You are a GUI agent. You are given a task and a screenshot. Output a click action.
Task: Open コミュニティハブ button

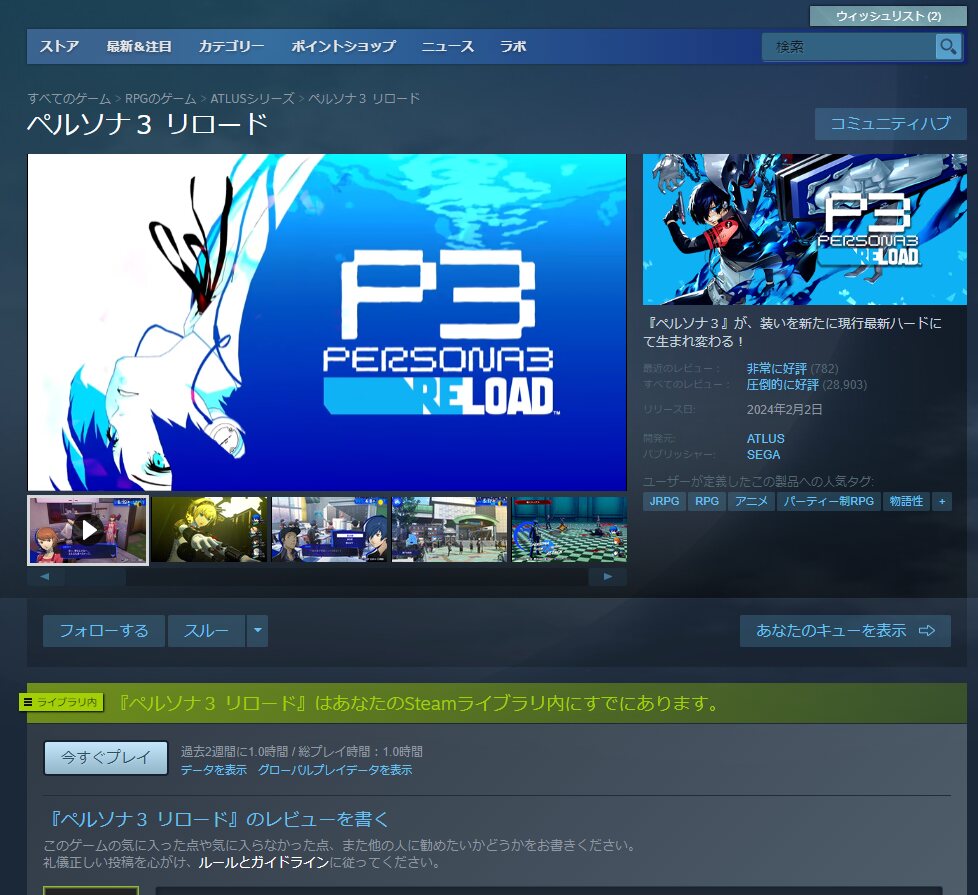click(891, 123)
